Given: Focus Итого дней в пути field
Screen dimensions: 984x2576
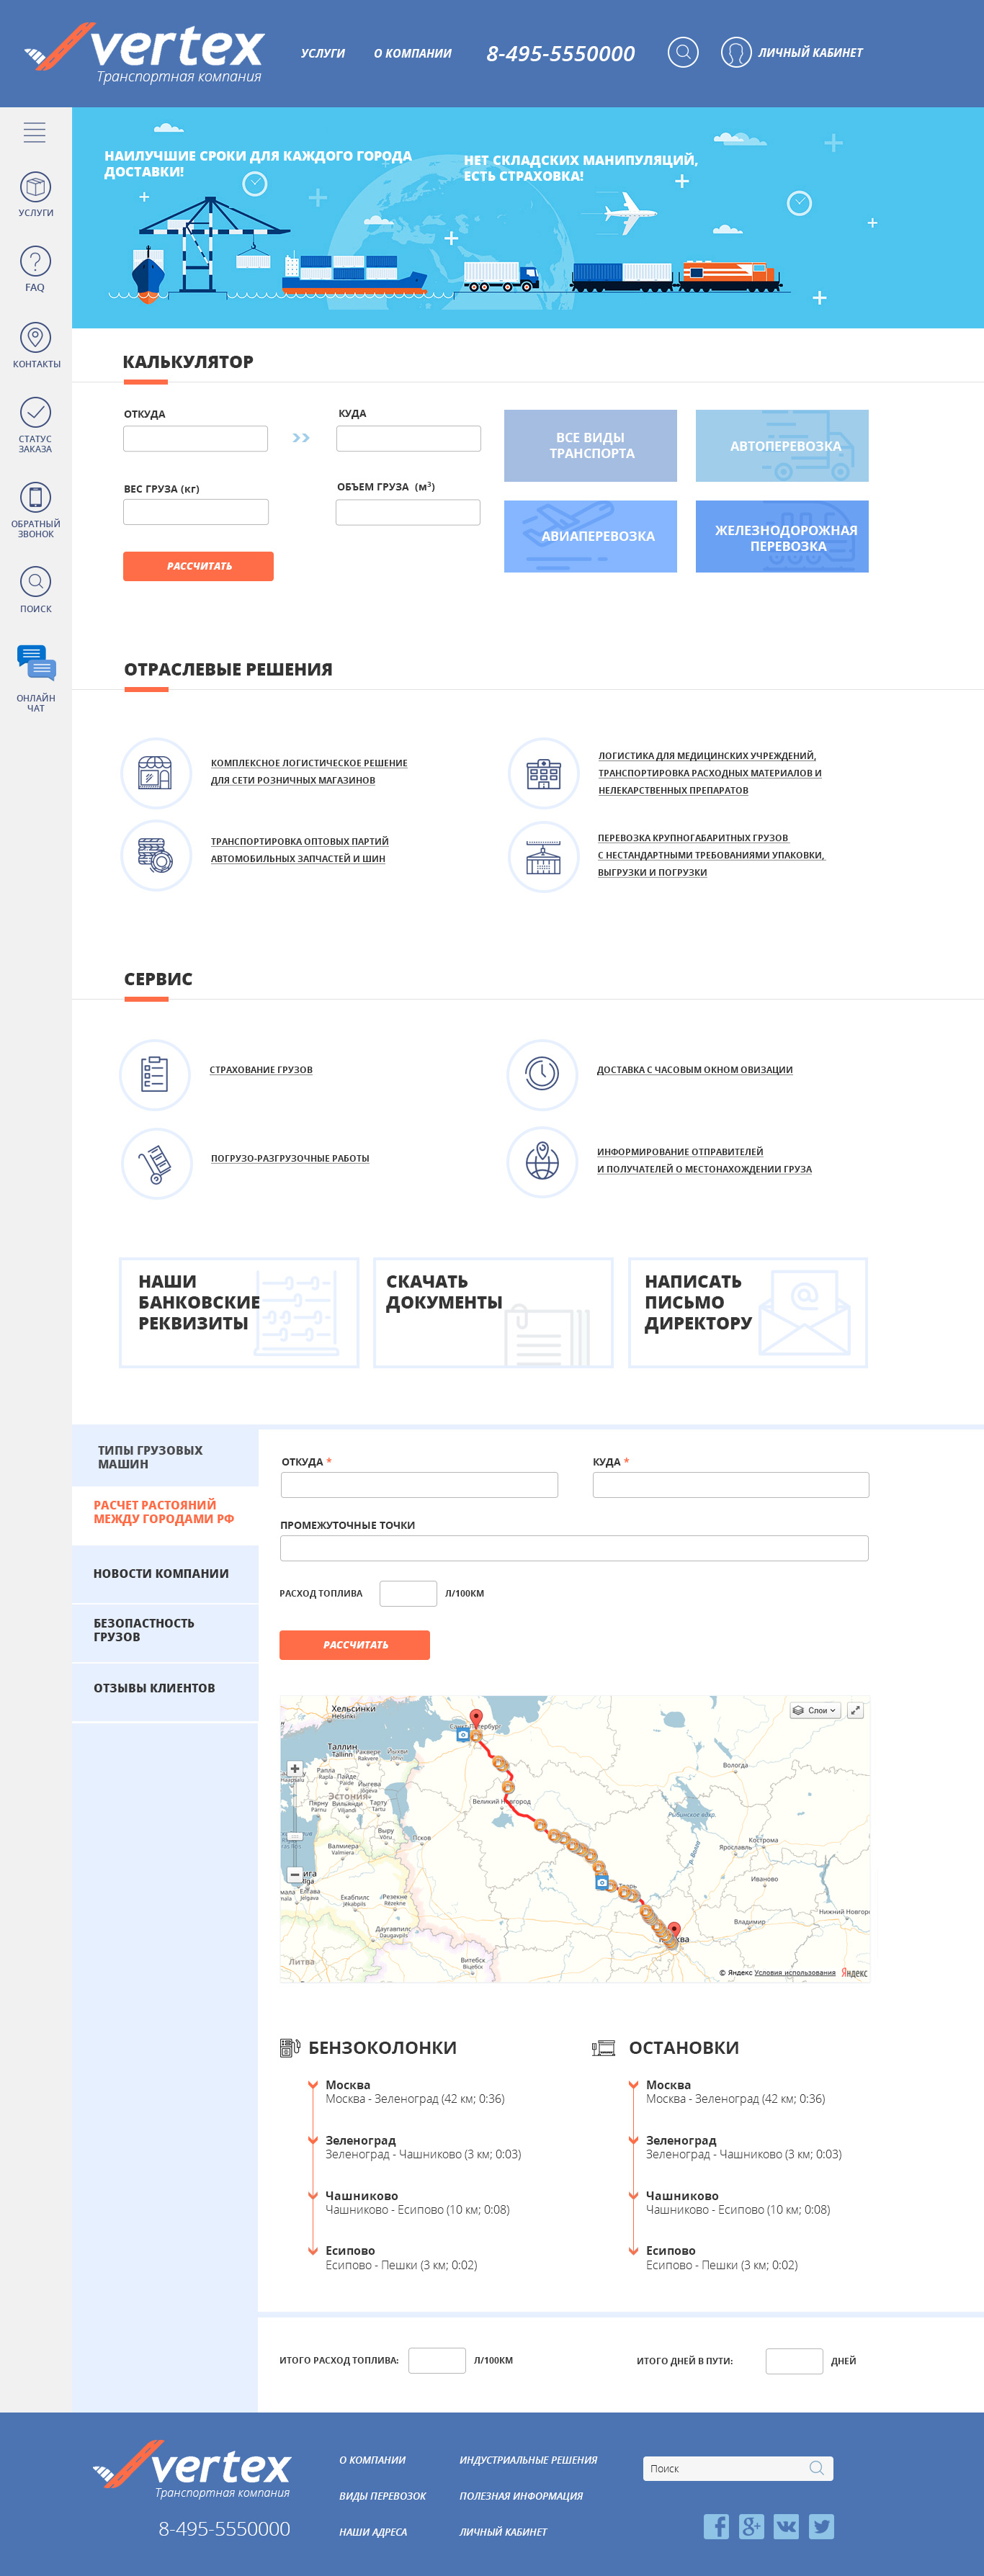Looking at the screenshot, I should click(x=794, y=2361).
